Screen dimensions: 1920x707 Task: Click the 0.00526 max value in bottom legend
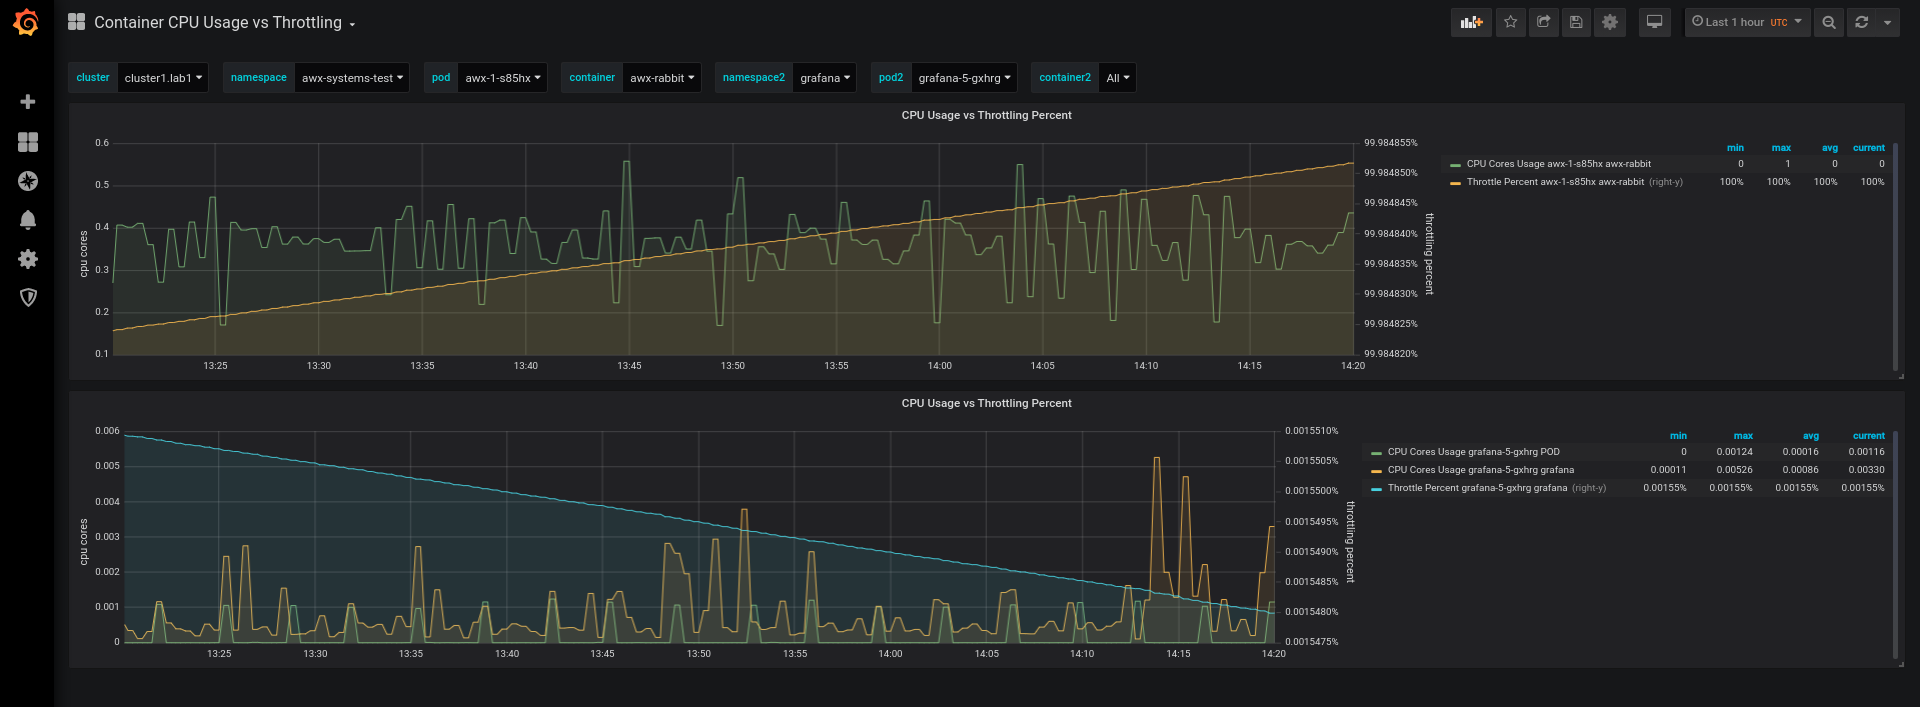(1734, 470)
